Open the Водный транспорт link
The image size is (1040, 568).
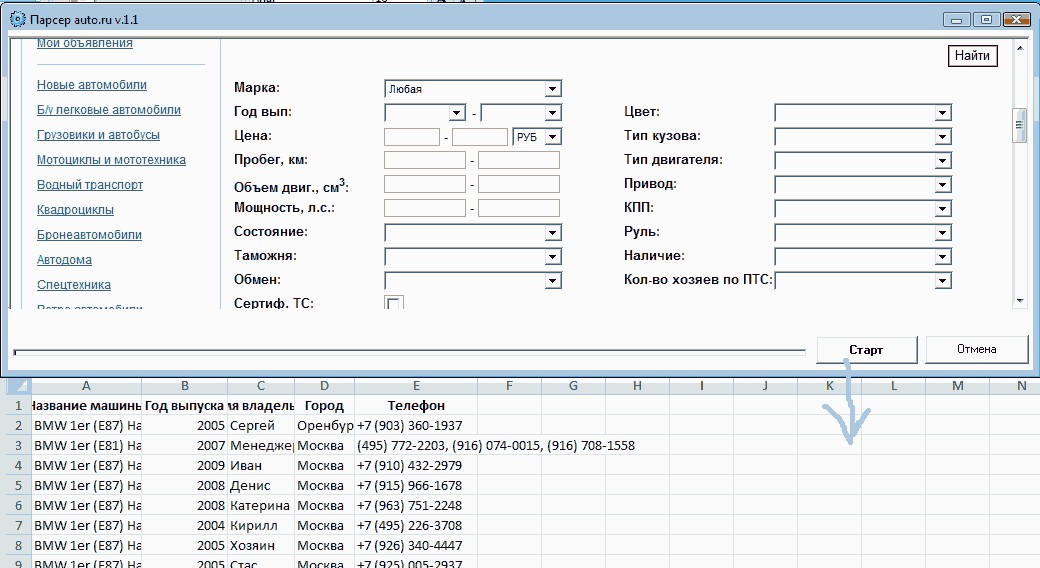tap(90, 185)
